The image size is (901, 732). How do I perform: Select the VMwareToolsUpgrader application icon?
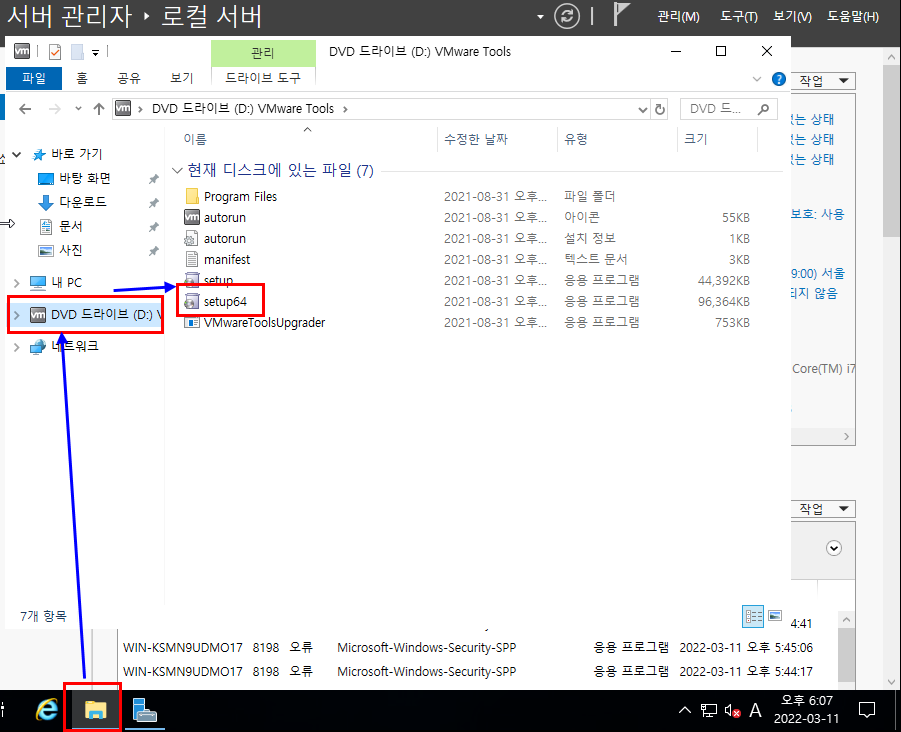click(192, 322)
